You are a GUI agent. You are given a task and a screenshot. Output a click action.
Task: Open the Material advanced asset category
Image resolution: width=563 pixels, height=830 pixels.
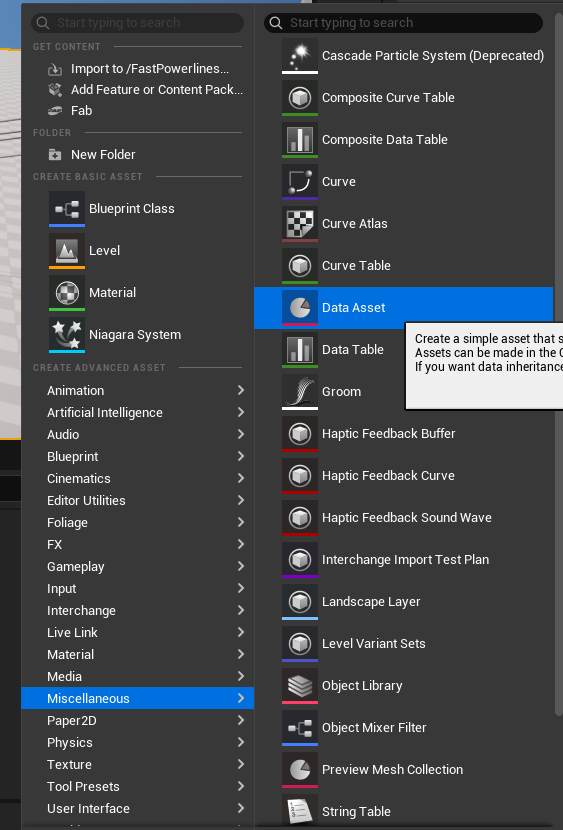pos(138,654)
